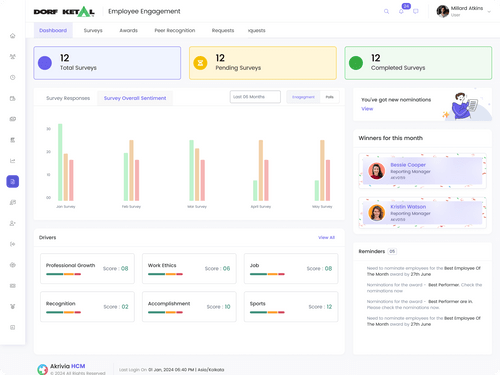This screenshot has width=500, height=375.
Task: Click Job score value 08
Action: (328, 268)
